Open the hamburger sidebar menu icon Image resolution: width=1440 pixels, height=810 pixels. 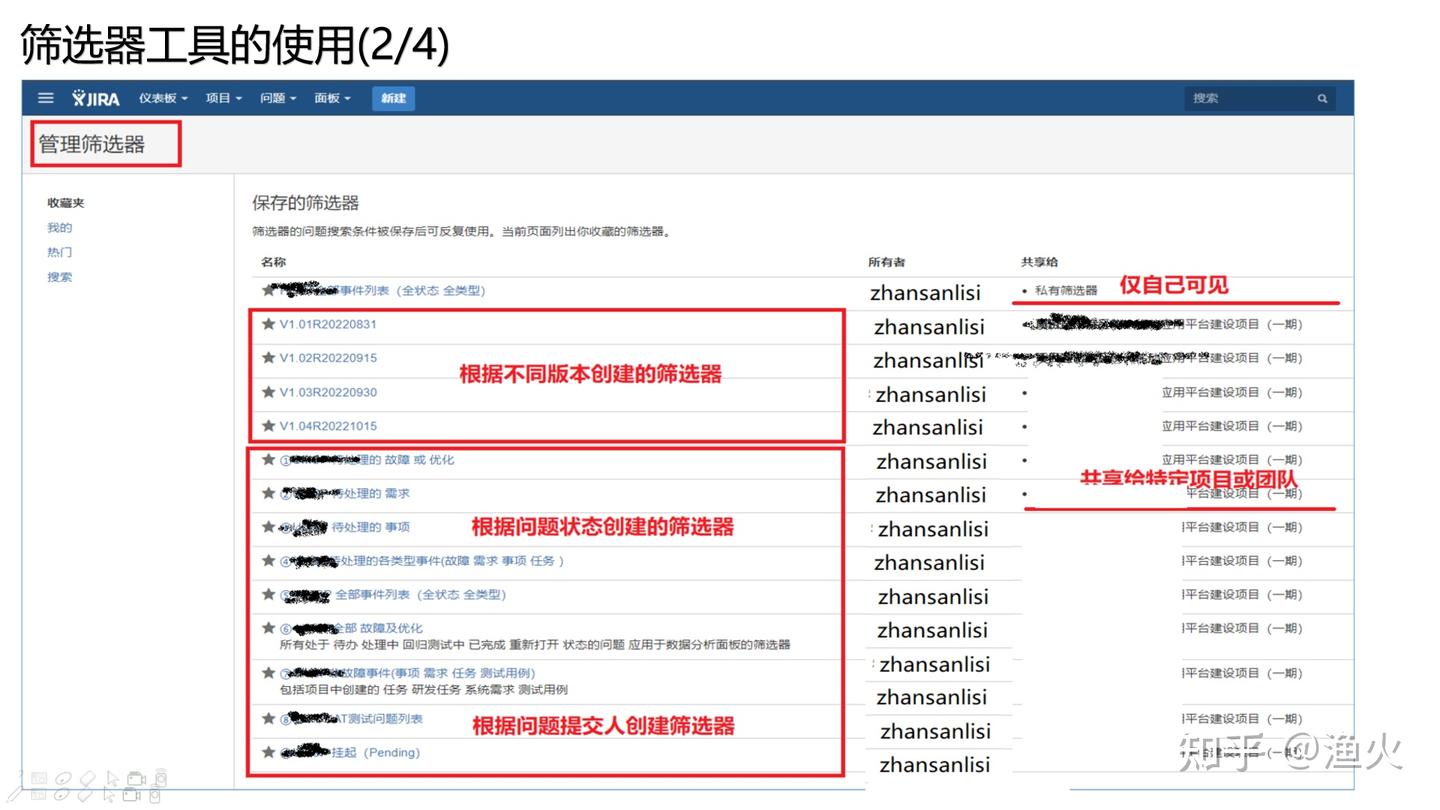(46, 98)
